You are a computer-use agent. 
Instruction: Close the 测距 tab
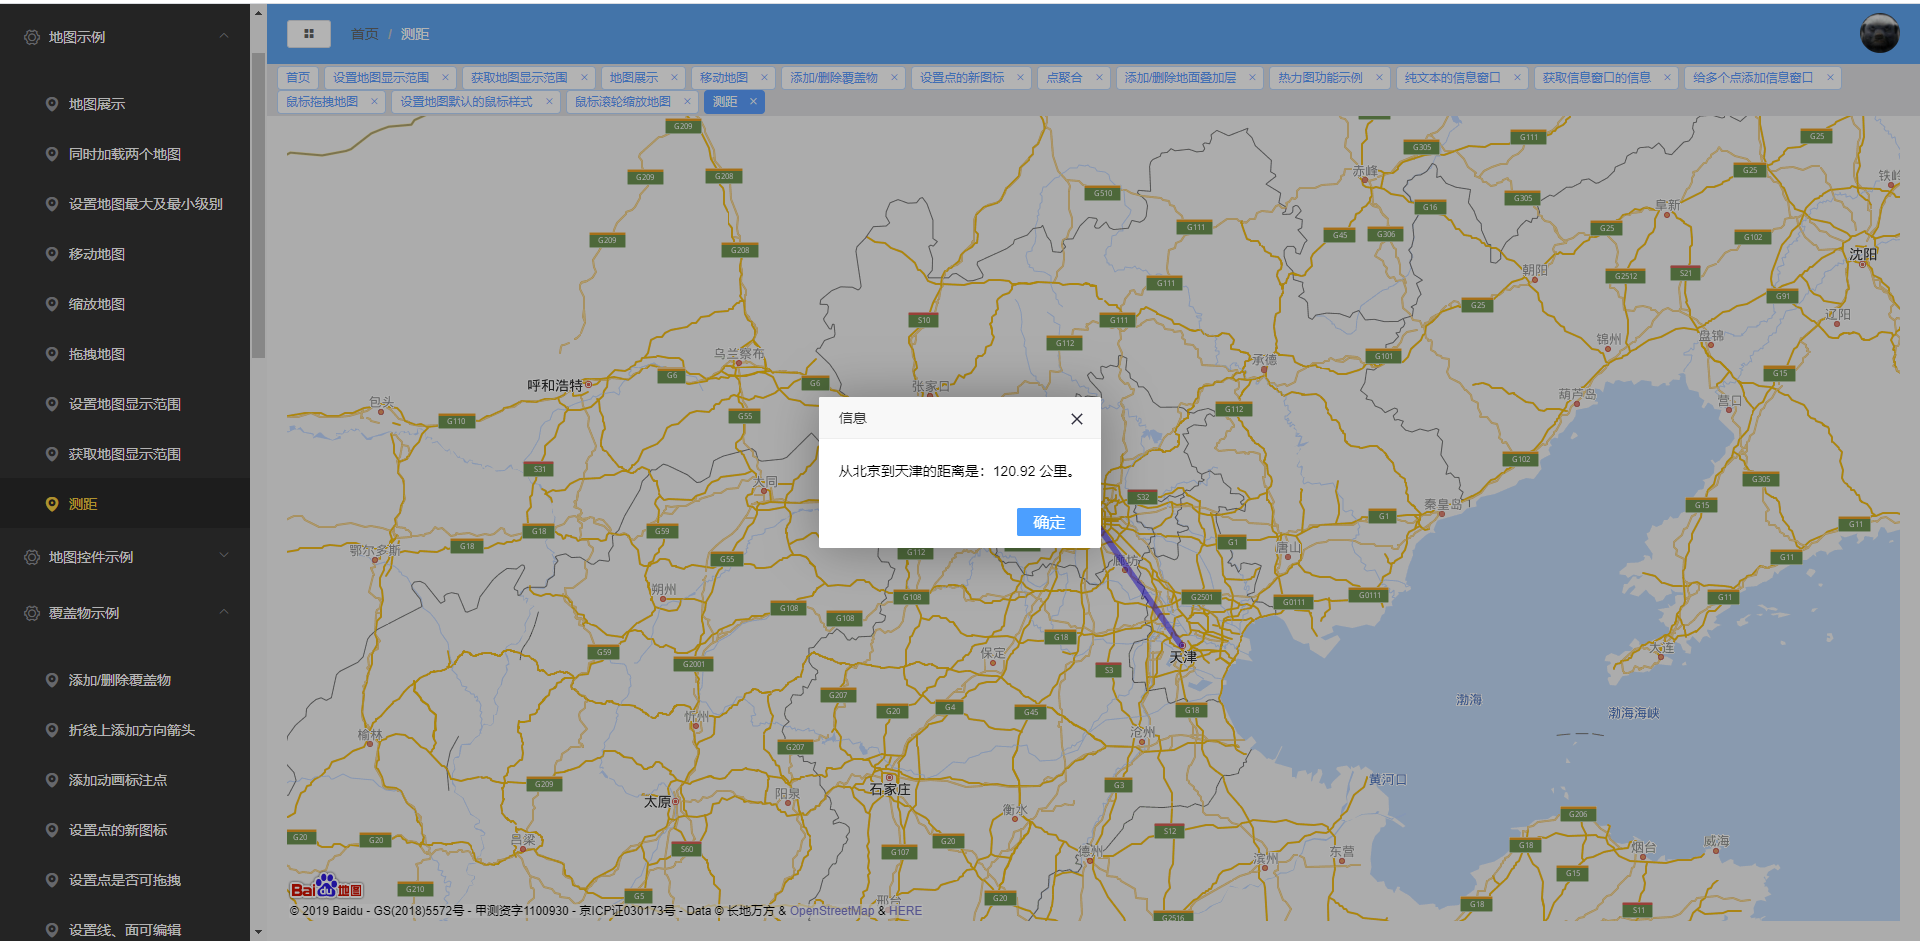(x=753, y=101)
